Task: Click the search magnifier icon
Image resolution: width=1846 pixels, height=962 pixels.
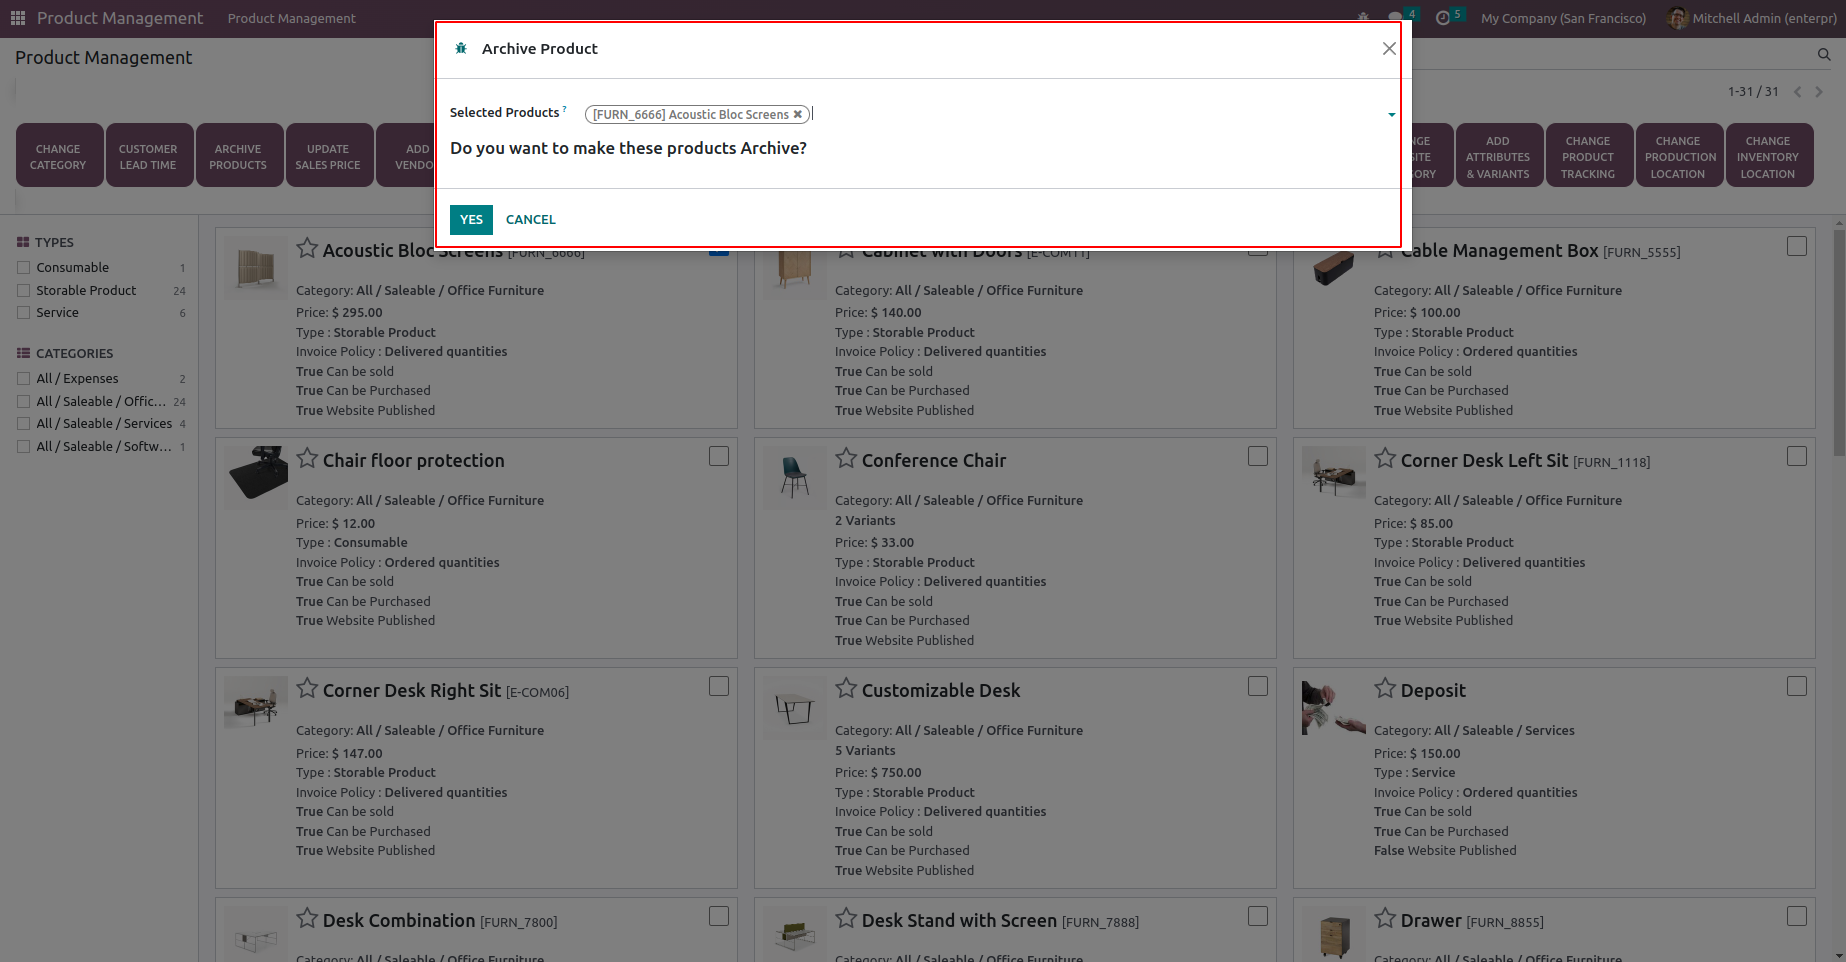Action: pyautogui.click(x=1824, y=55)
